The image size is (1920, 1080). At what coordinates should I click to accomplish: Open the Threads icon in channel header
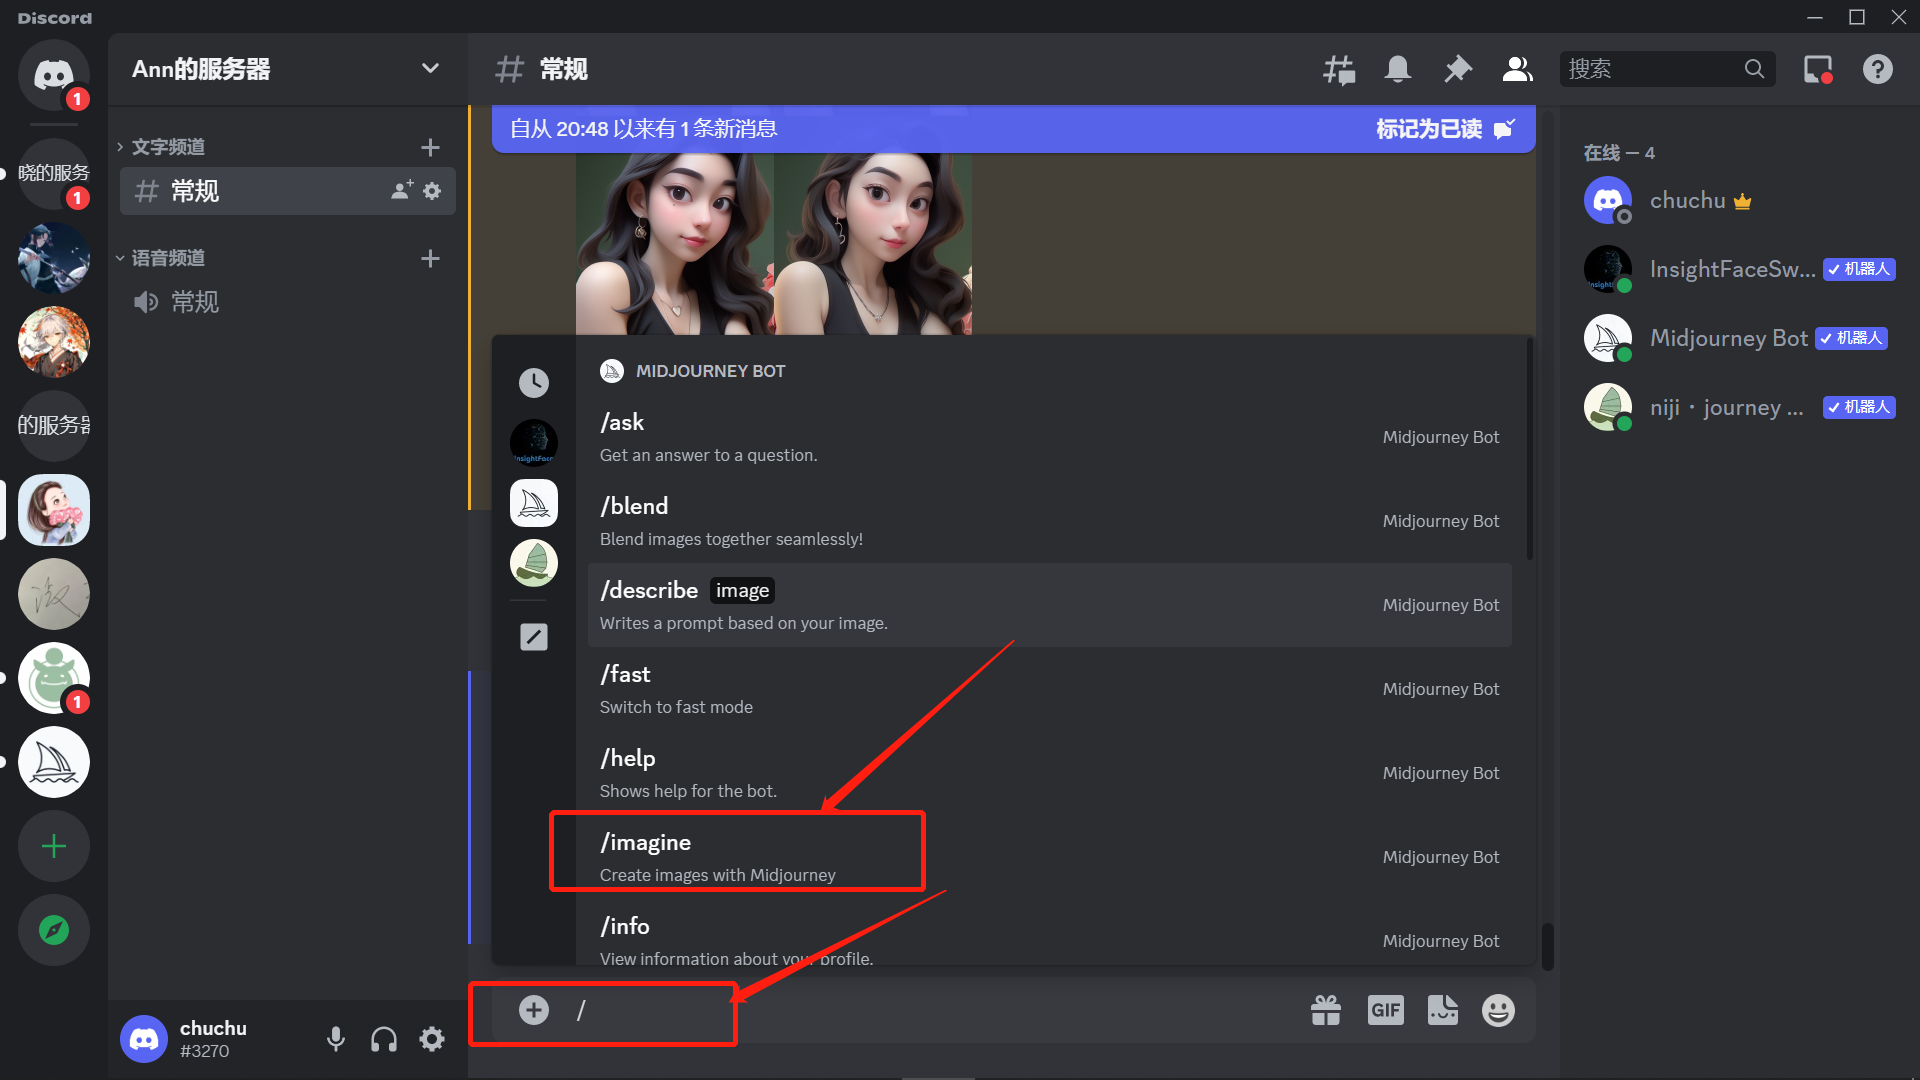pyautogui.click(x=1339, y=69)
